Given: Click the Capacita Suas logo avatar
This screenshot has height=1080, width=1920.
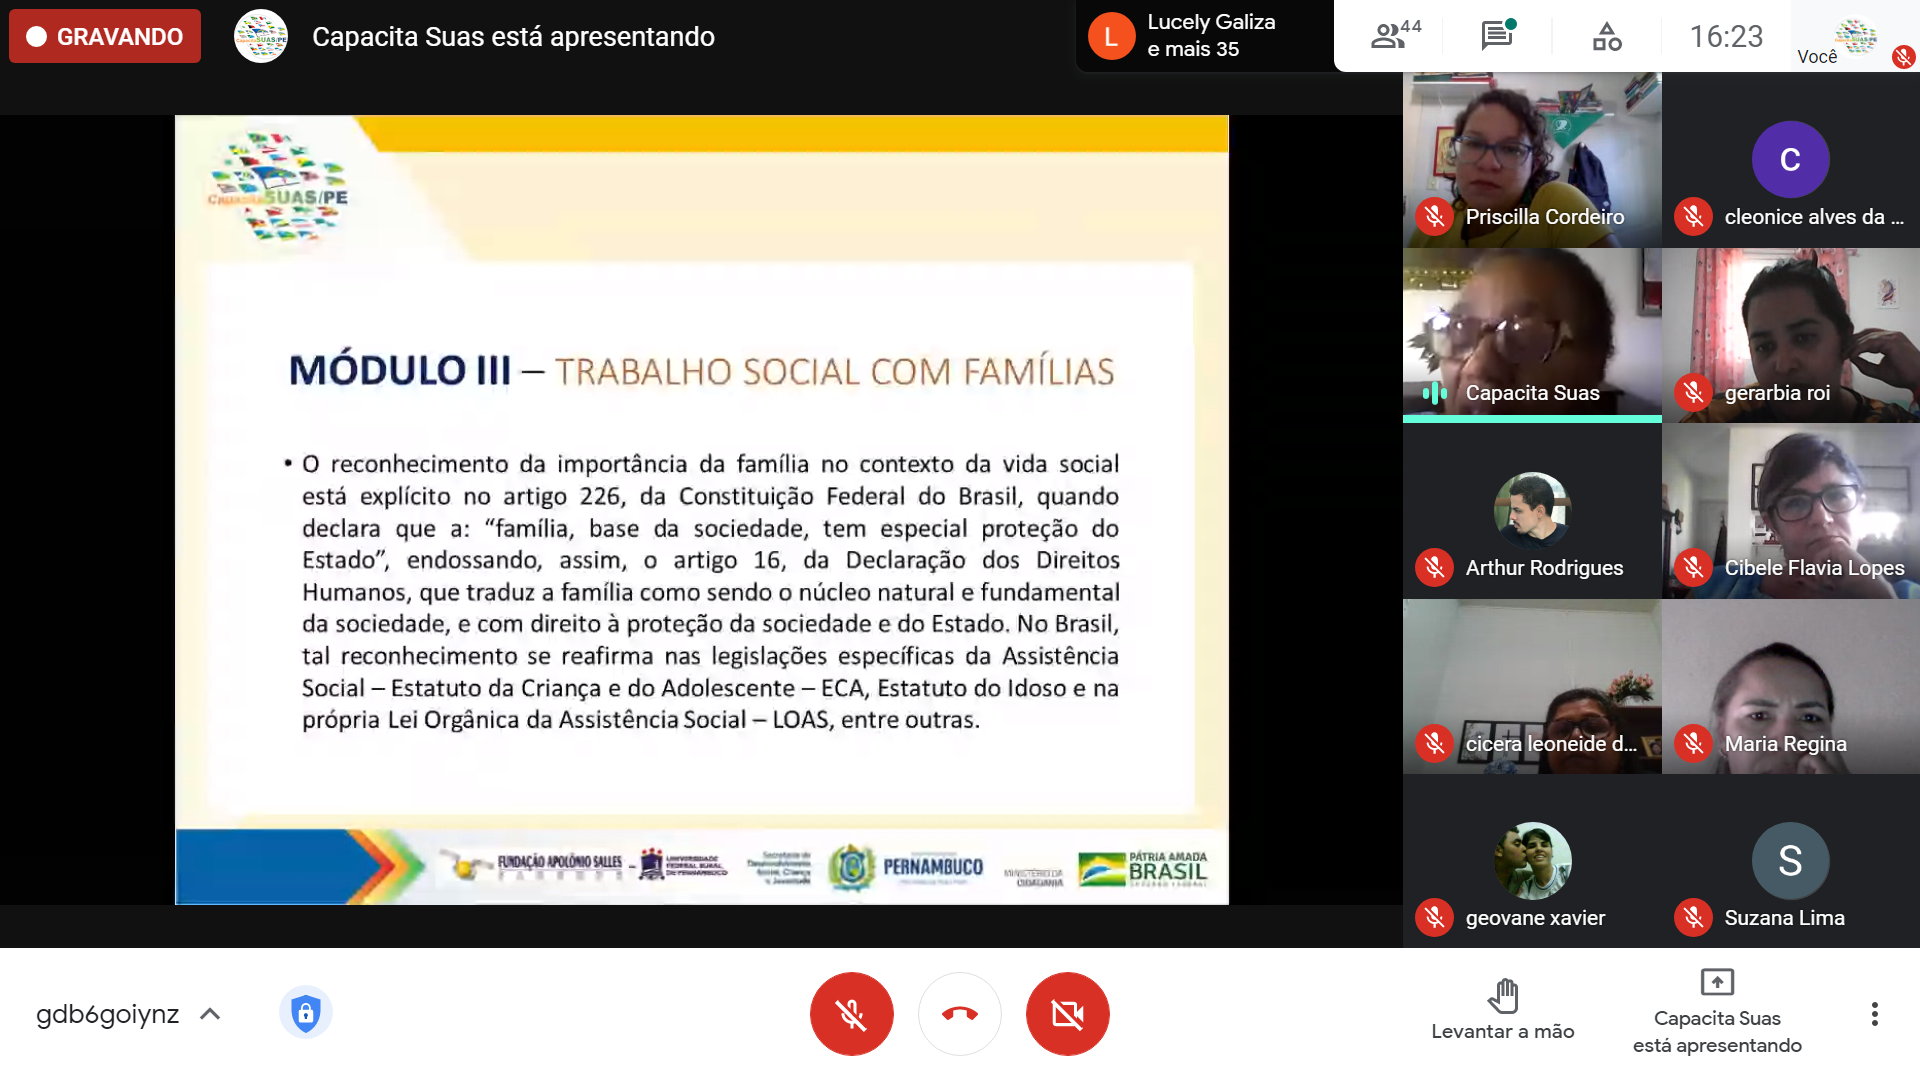Looking at the screenshot, I should (261, 37).
